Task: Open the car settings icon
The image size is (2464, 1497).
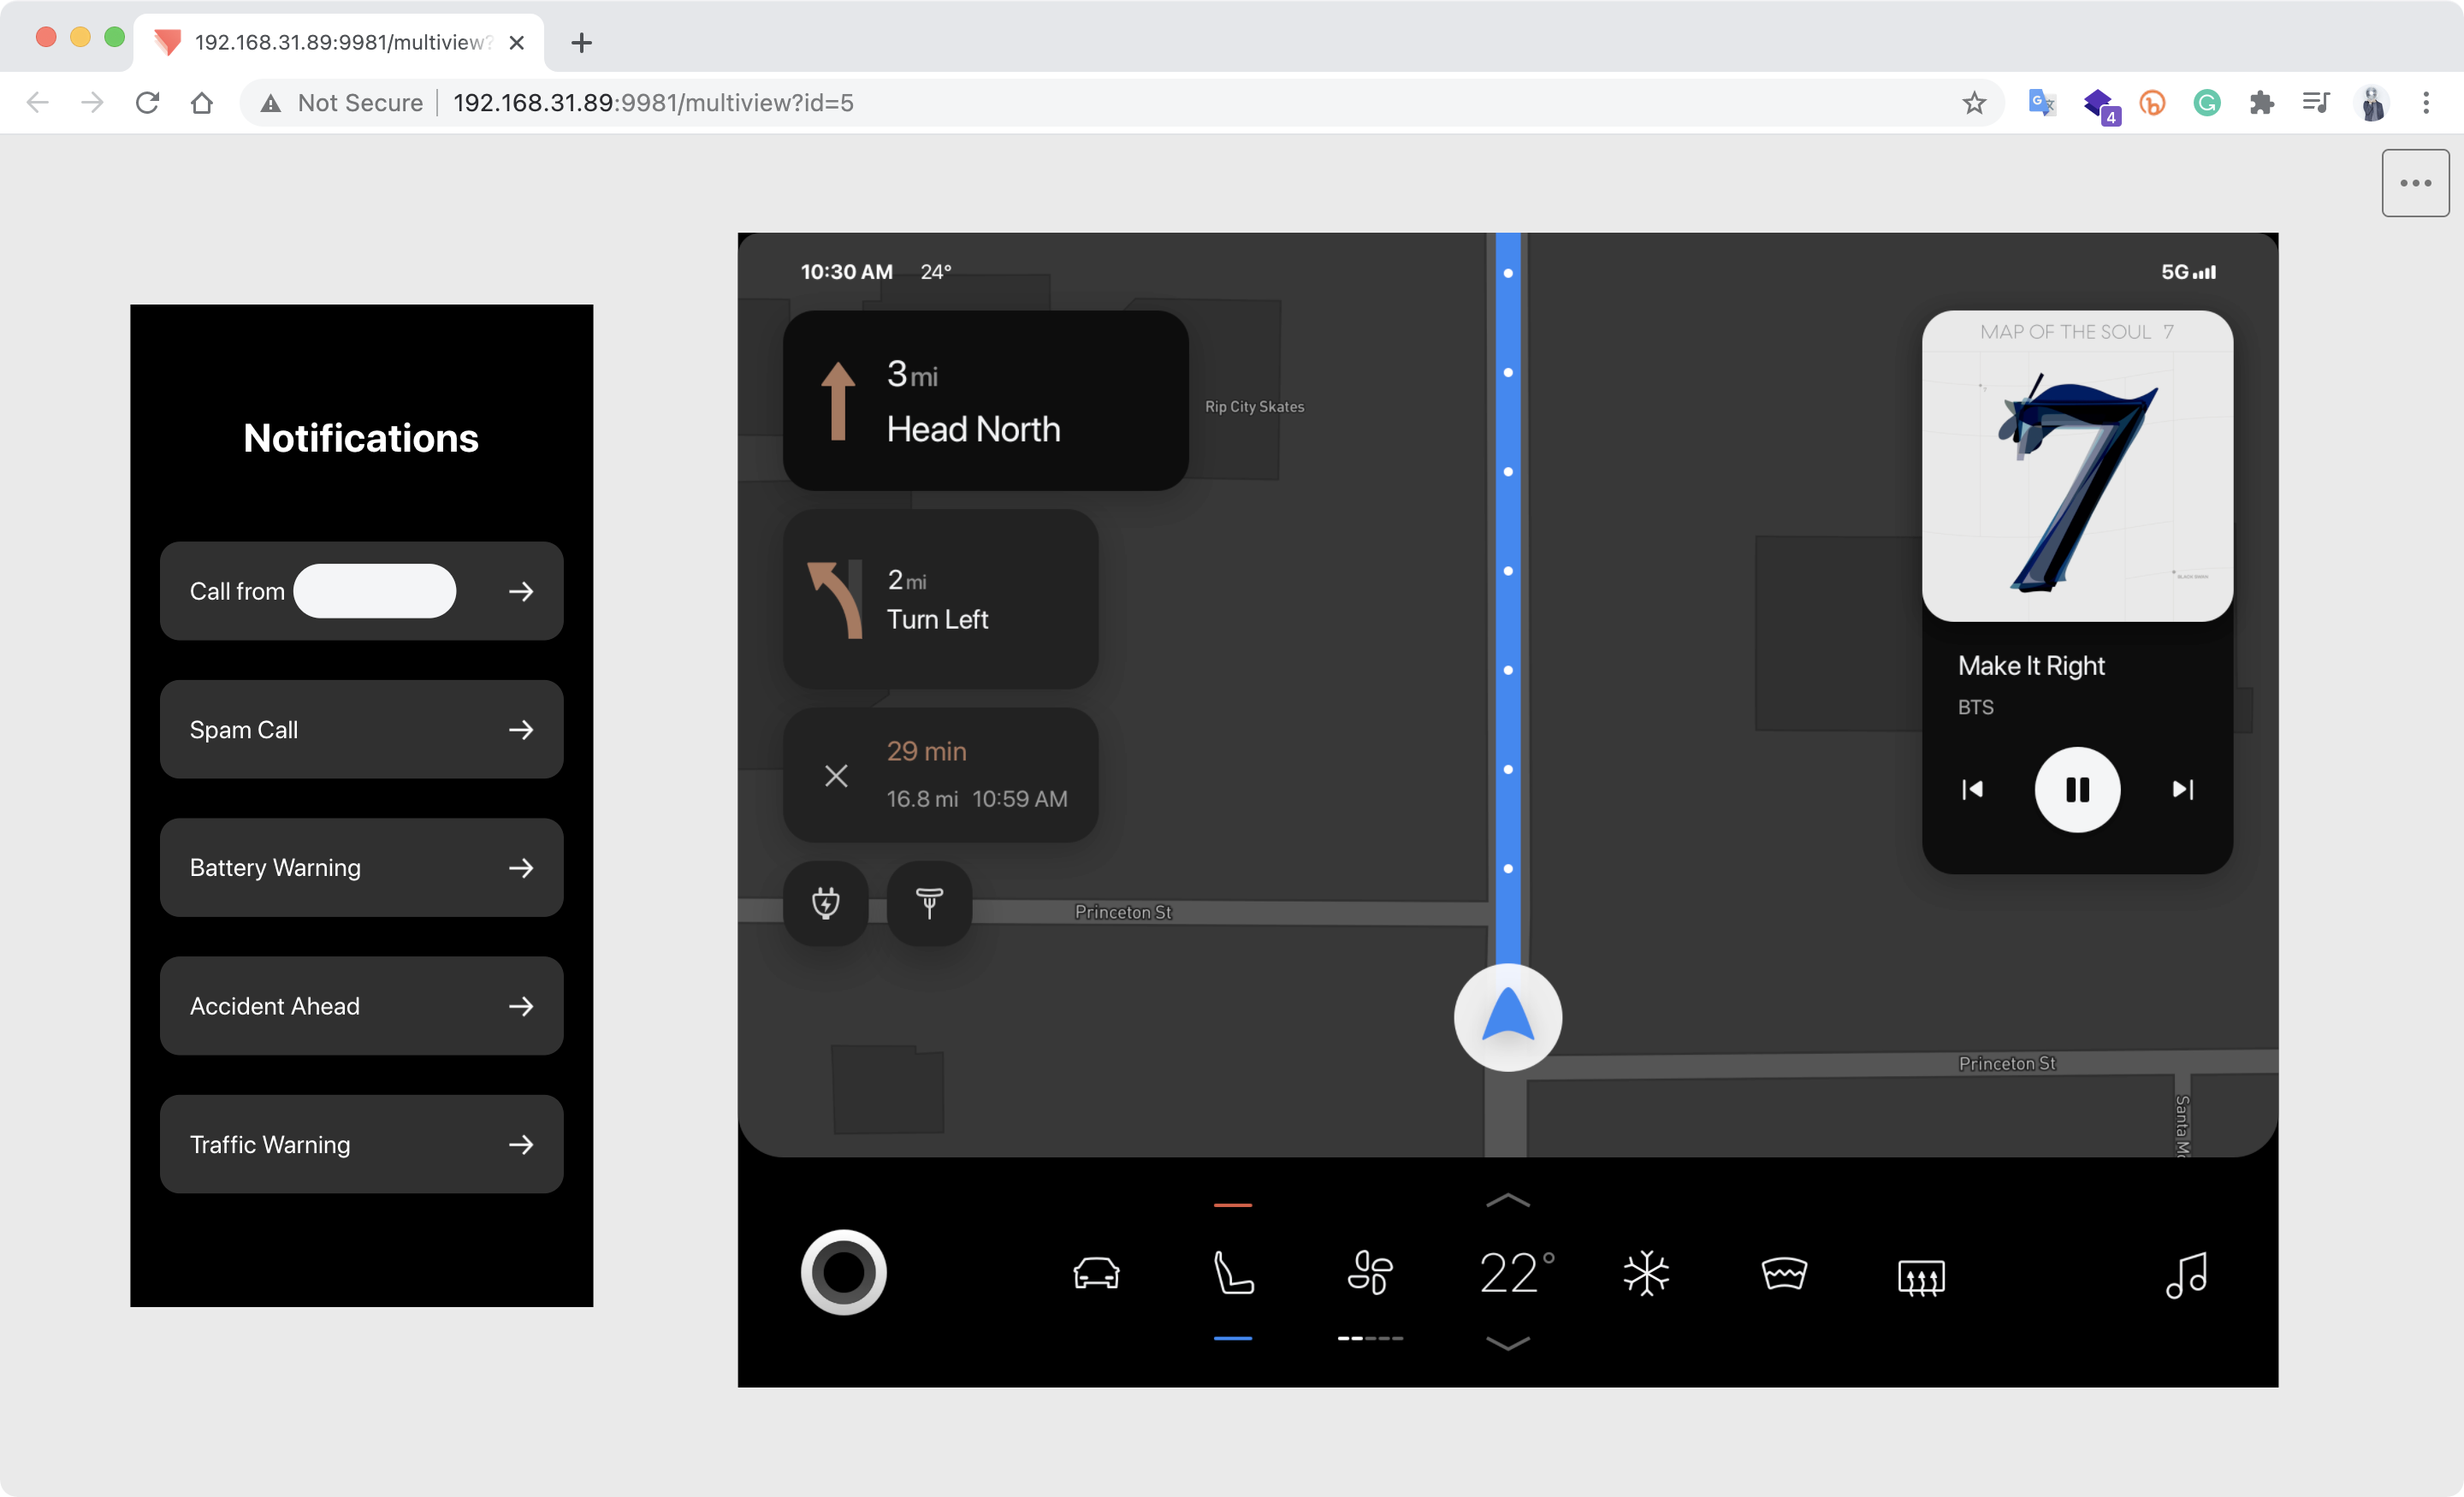Action: click(x=1096, y=1273)
